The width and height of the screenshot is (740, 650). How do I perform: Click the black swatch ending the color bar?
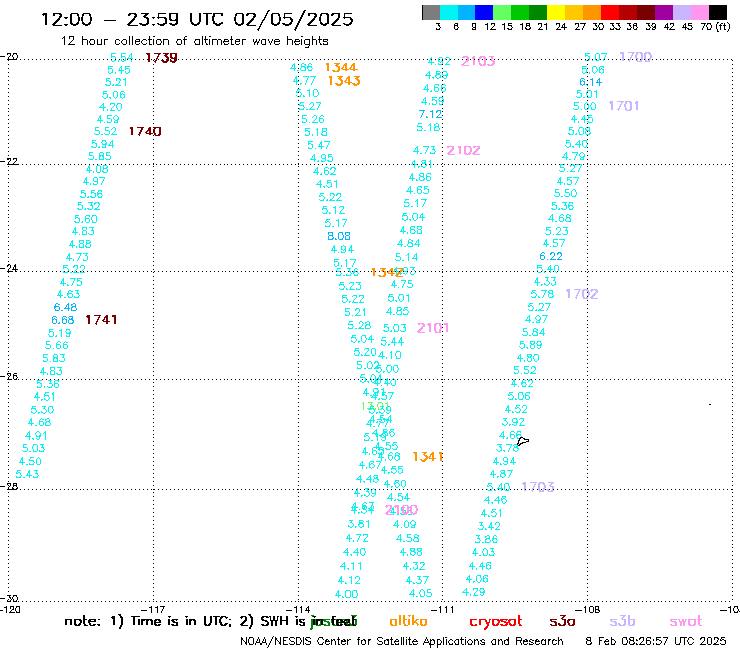pos(718,12)
